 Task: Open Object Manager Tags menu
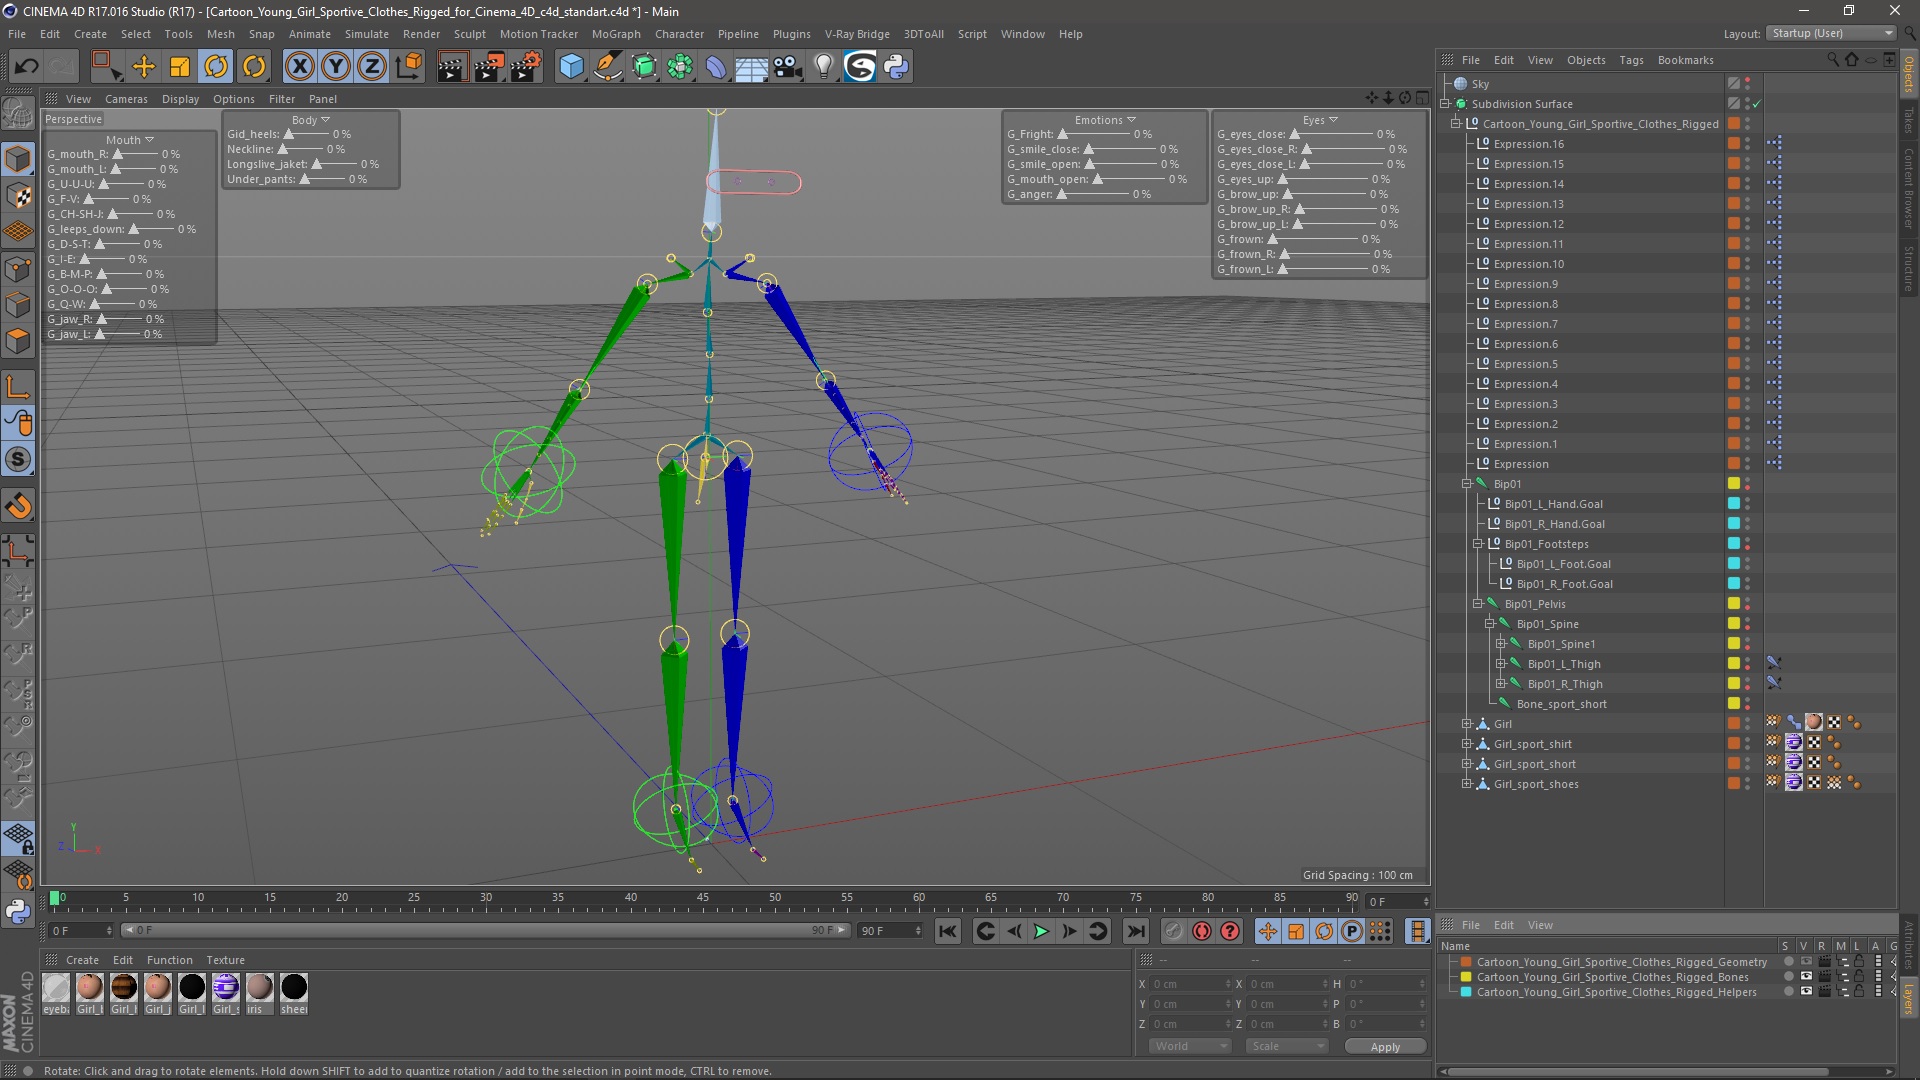[x=1631, y=60]
